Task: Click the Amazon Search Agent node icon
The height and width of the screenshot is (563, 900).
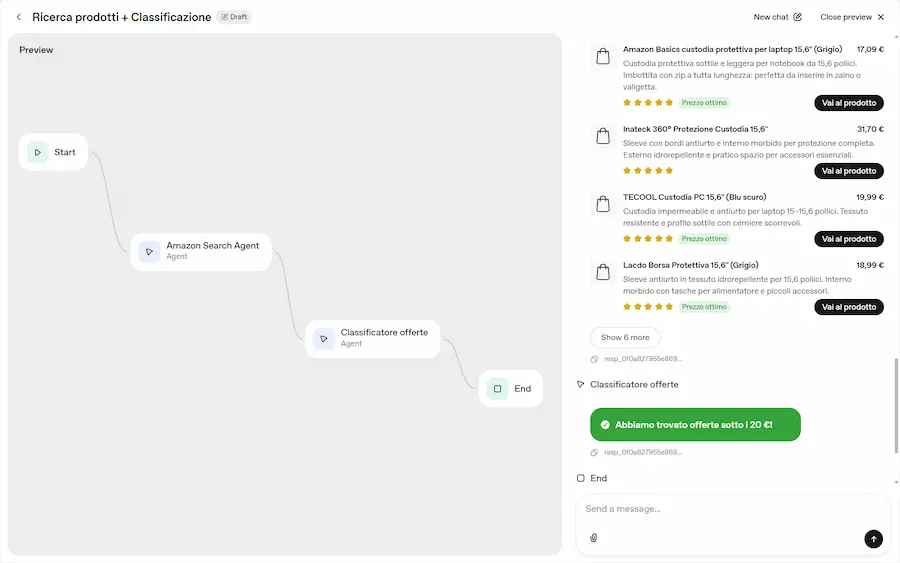Action: [149, 251]
